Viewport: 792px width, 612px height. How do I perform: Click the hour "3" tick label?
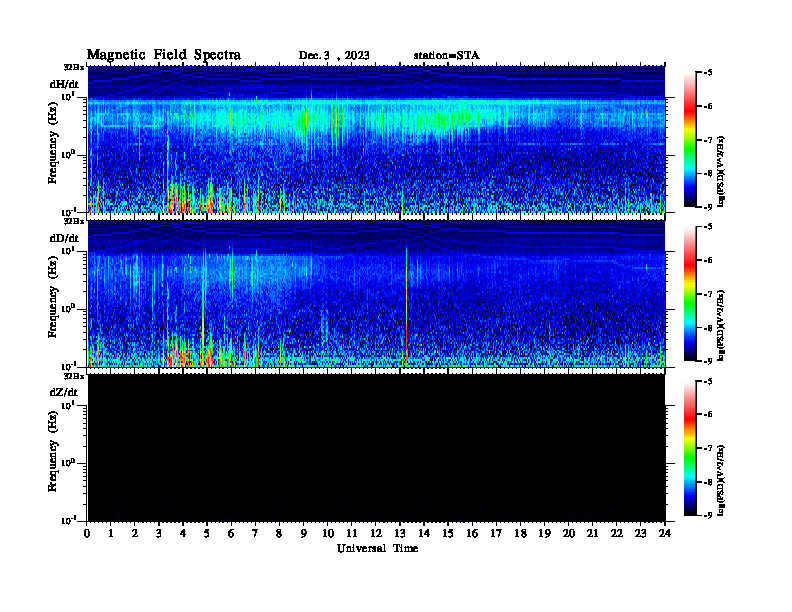pyautogui.click(x=159, y=534)
